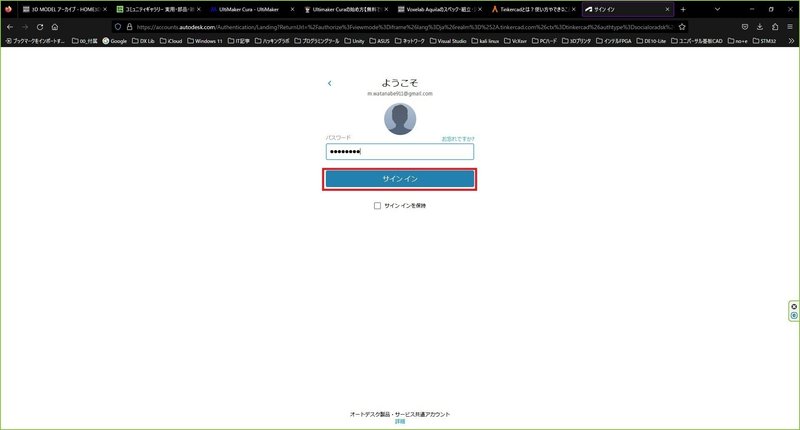Click the browser back arrow
This screenshot has height=430, width=800.
(10, 27)
